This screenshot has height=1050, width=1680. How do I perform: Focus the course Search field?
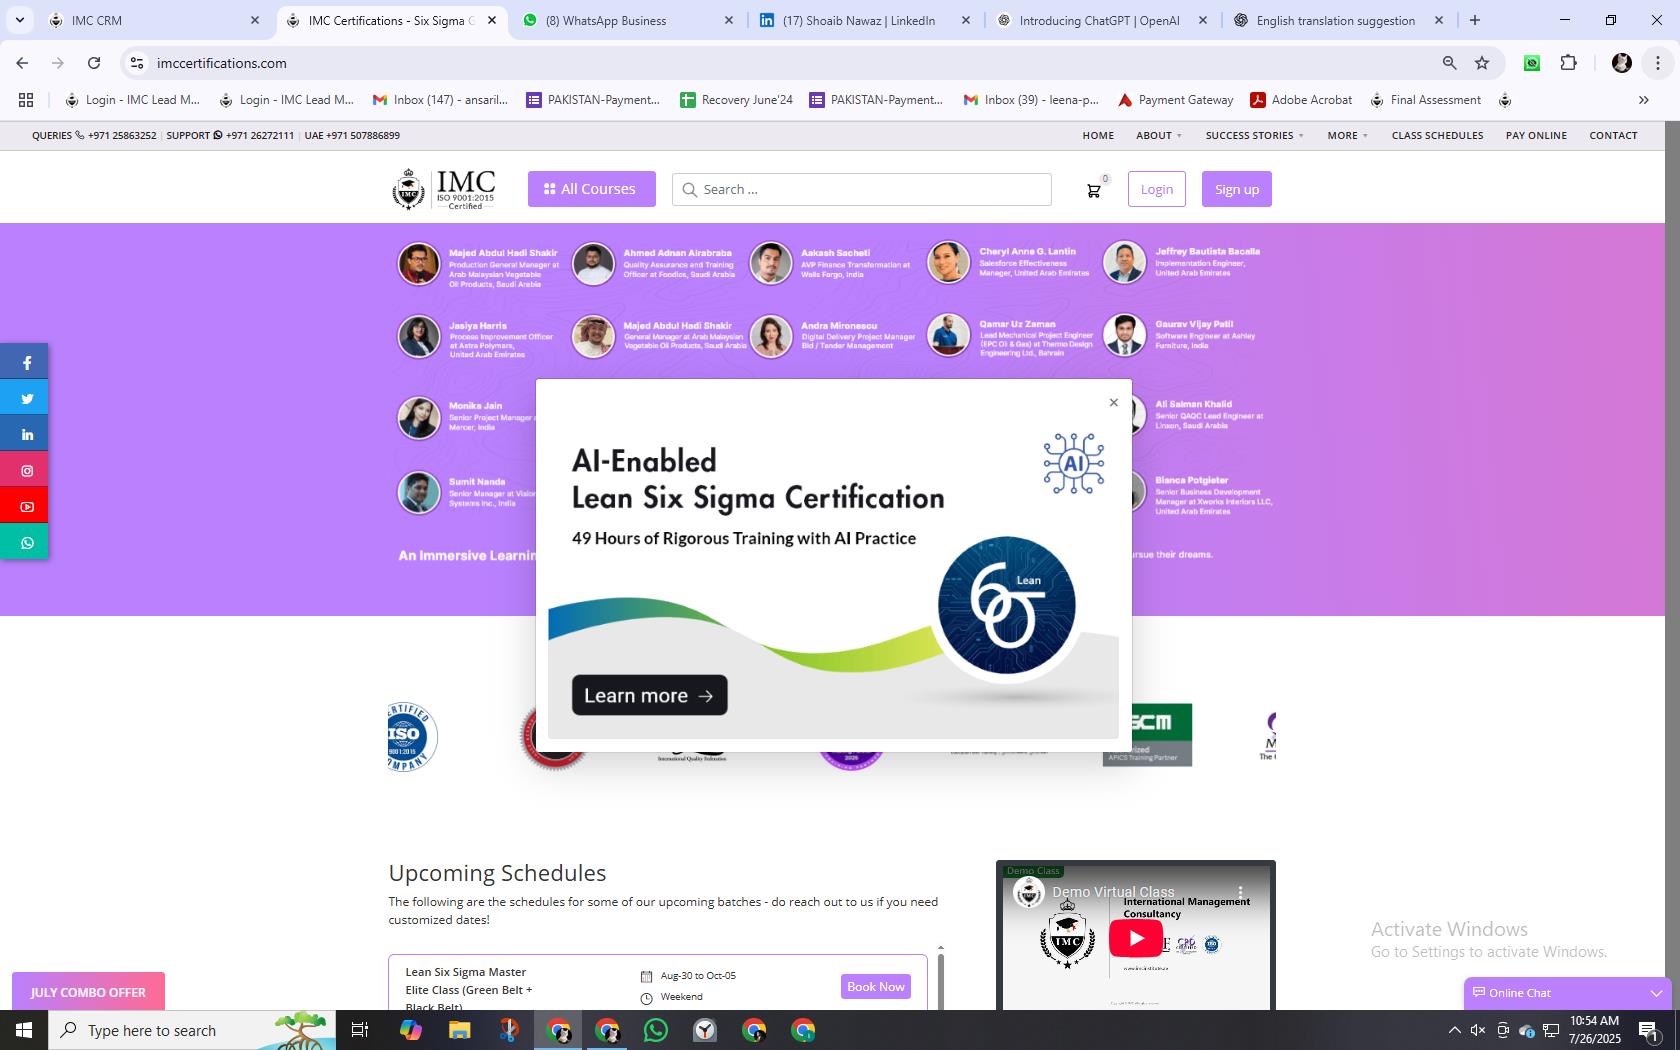861,190
